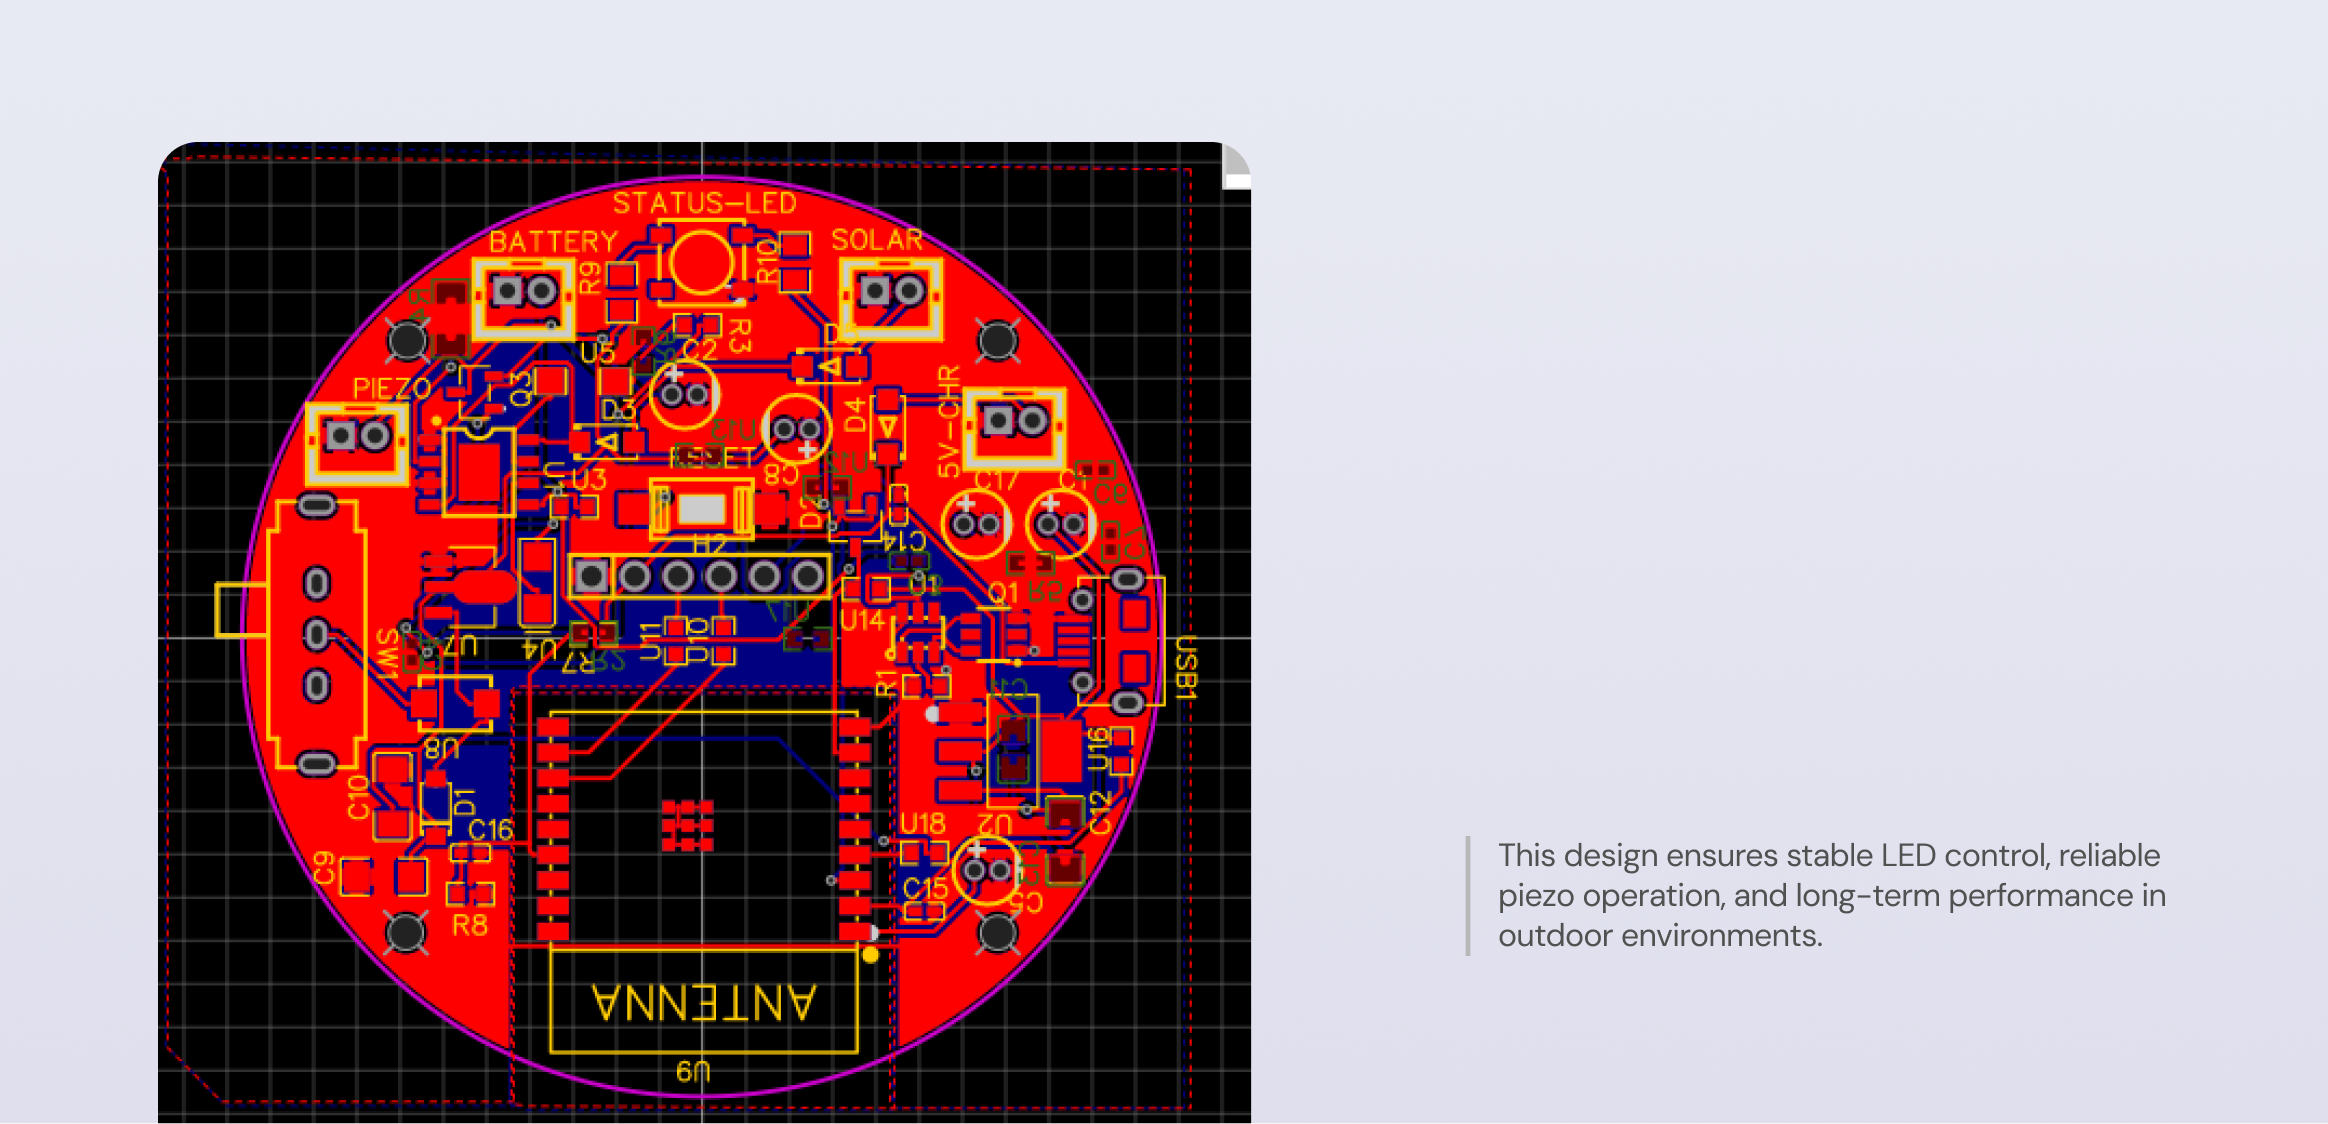Click the ANTENNA outline box
Screen dimensions: 2328x1124
pyautogui.click(x=703, y=1001)
